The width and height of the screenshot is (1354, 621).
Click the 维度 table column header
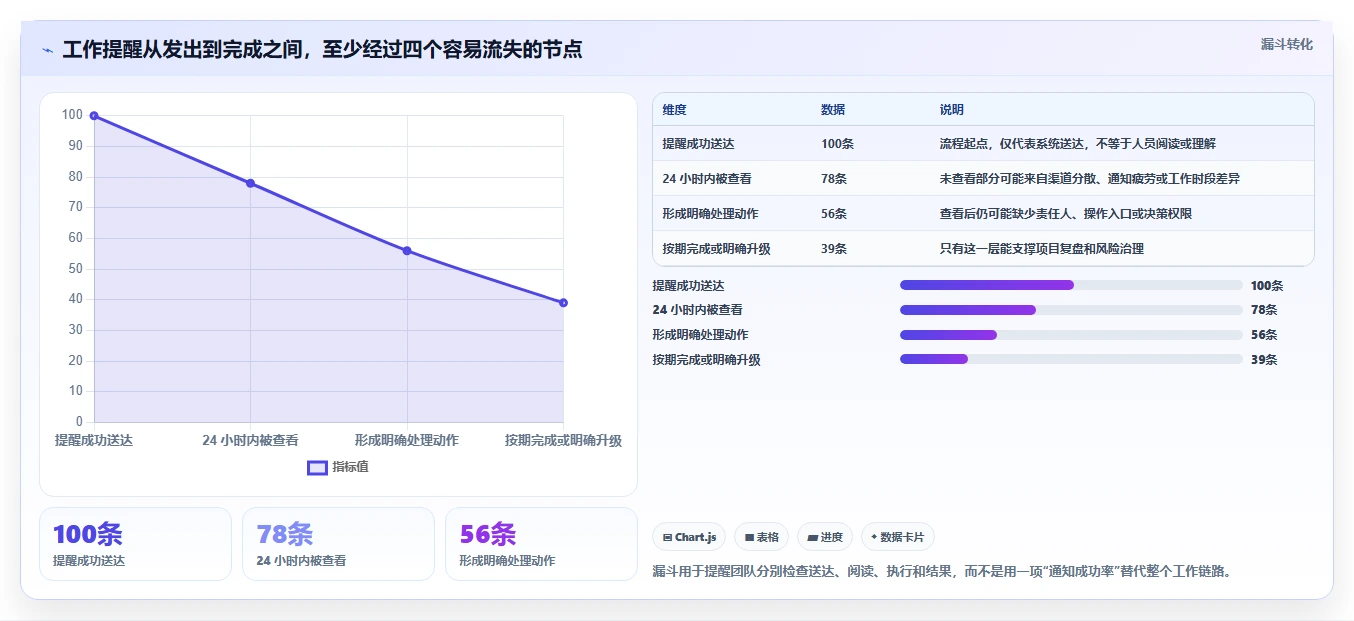point(674,110)
